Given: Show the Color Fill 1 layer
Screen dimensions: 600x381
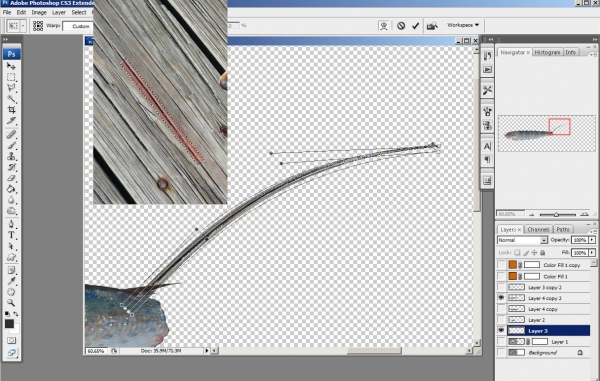Looking at the screenshot, I should click(x=501, y=276).
